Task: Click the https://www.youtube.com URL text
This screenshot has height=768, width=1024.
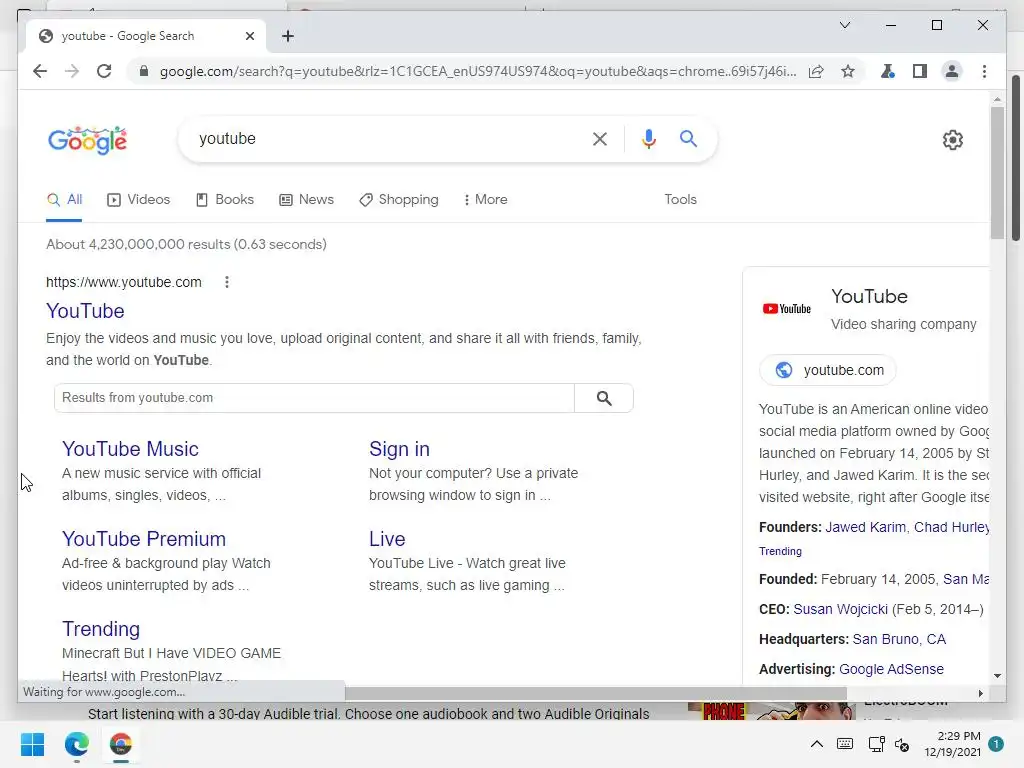Action: [123, 282]
